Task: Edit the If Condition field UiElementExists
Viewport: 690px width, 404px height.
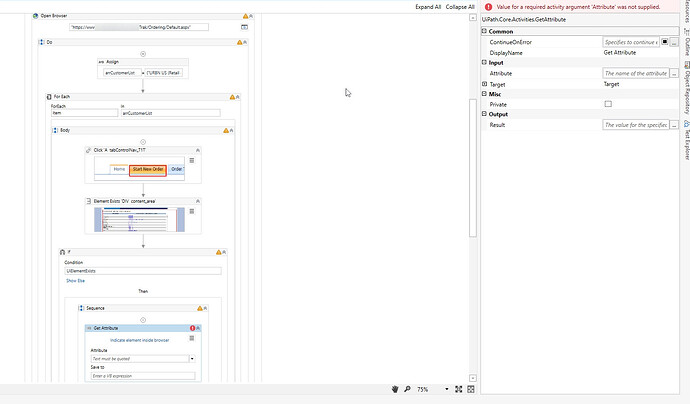Action: click(x=143, y=271)
